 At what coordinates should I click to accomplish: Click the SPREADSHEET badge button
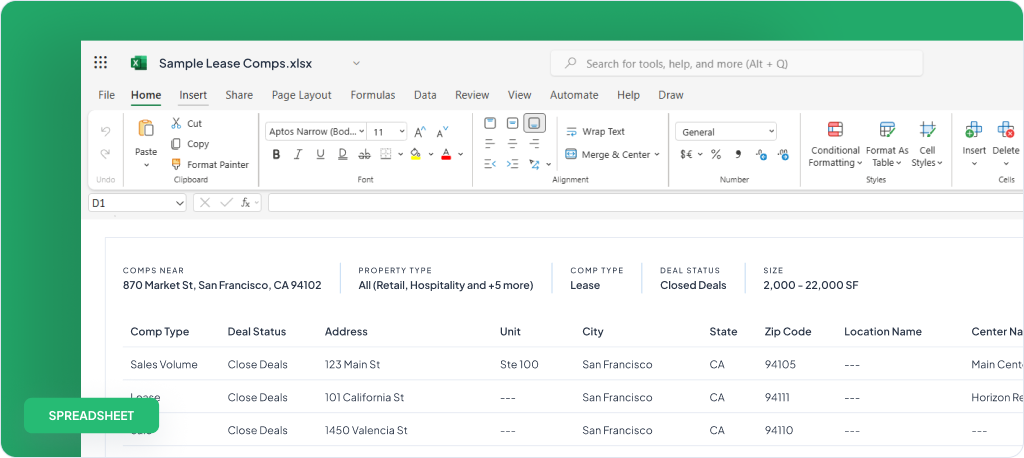point(91,416)
